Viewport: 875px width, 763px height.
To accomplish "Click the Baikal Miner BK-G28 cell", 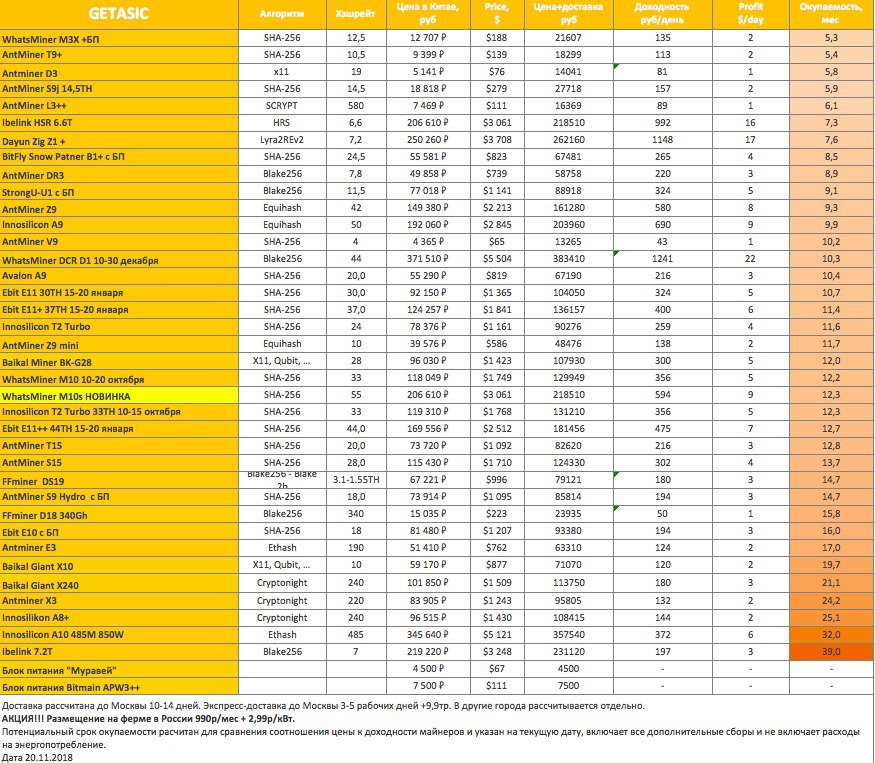I will [x=119, y=362].
